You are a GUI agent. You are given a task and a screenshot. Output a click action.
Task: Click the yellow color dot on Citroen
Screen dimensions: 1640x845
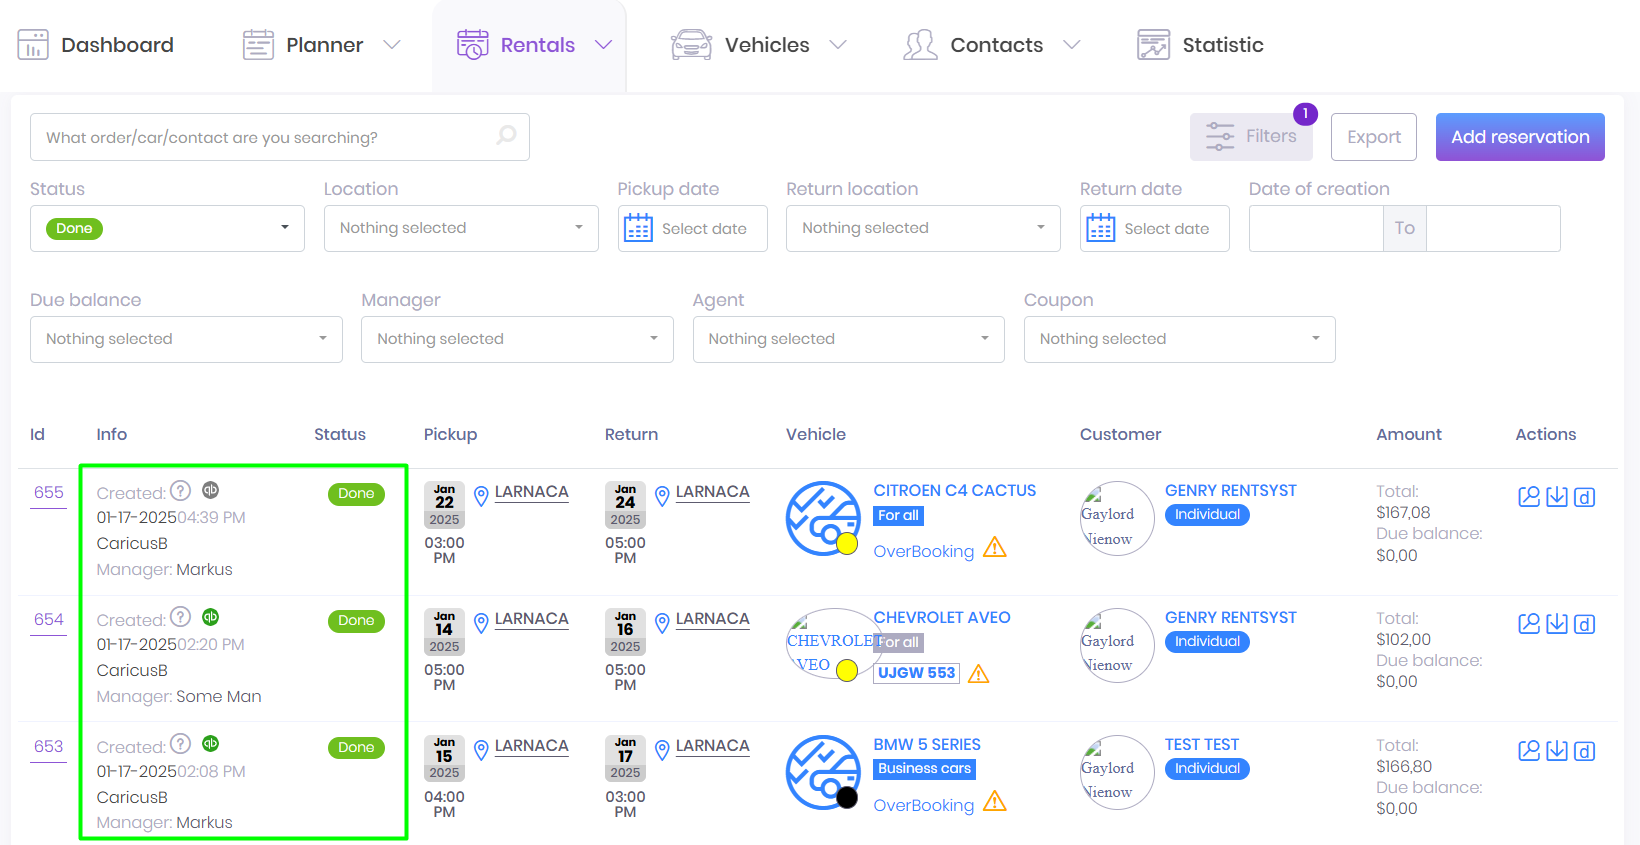847,544
